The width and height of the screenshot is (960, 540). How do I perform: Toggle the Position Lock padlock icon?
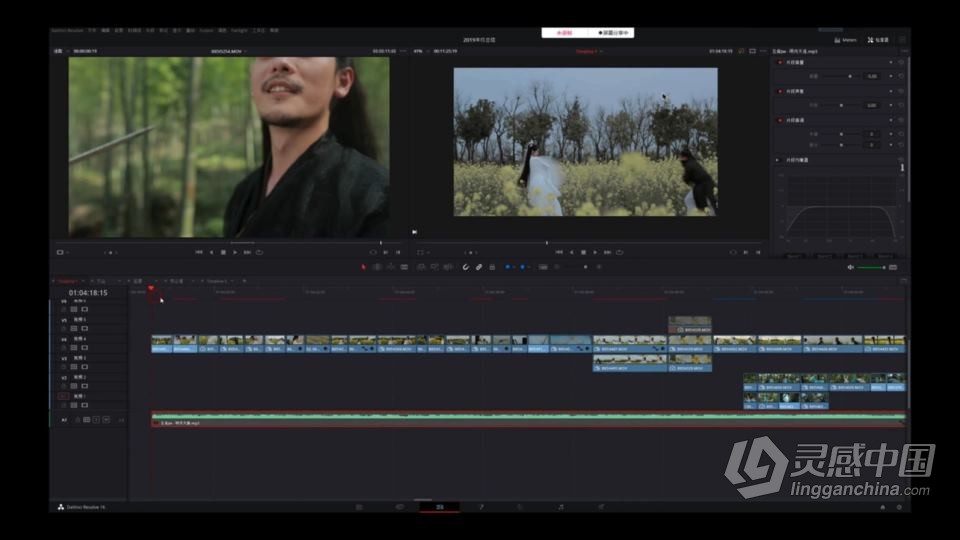click(x=492, y=267)
